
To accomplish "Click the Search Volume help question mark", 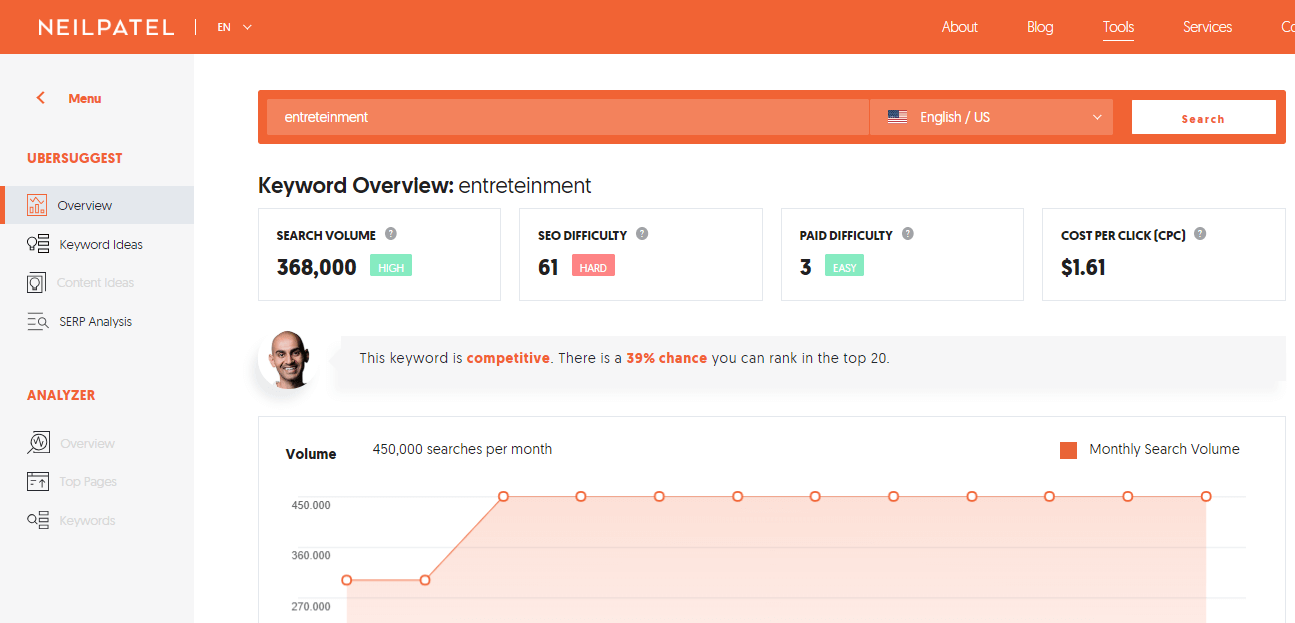I will (391, 234).
